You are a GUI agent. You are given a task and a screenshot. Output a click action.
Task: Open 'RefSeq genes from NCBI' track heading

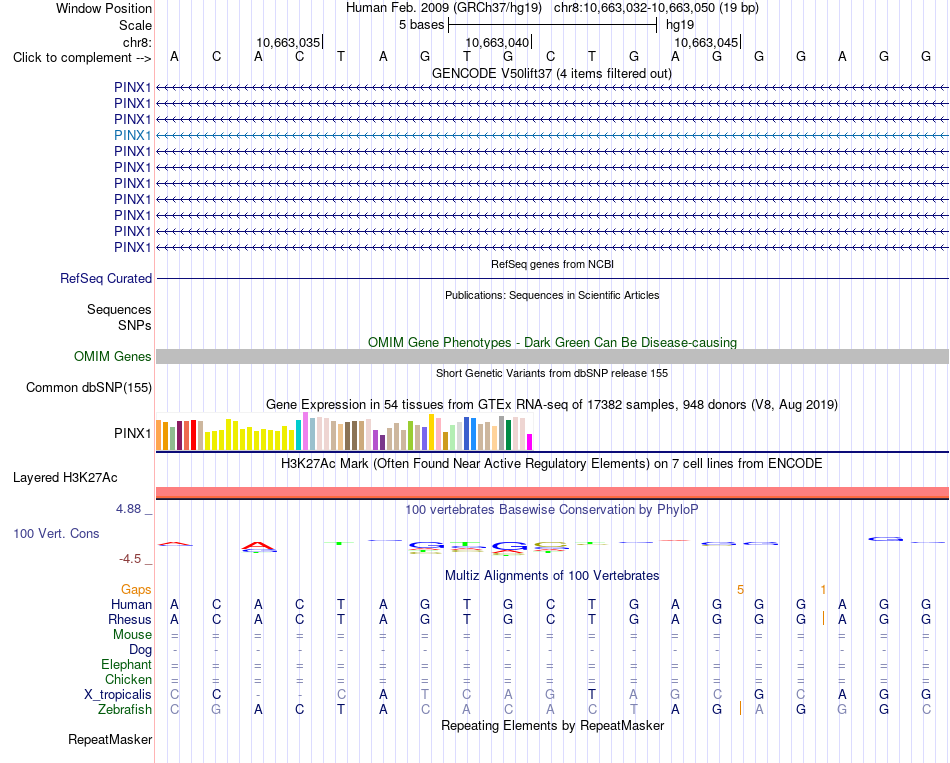[x=552, y=264]
